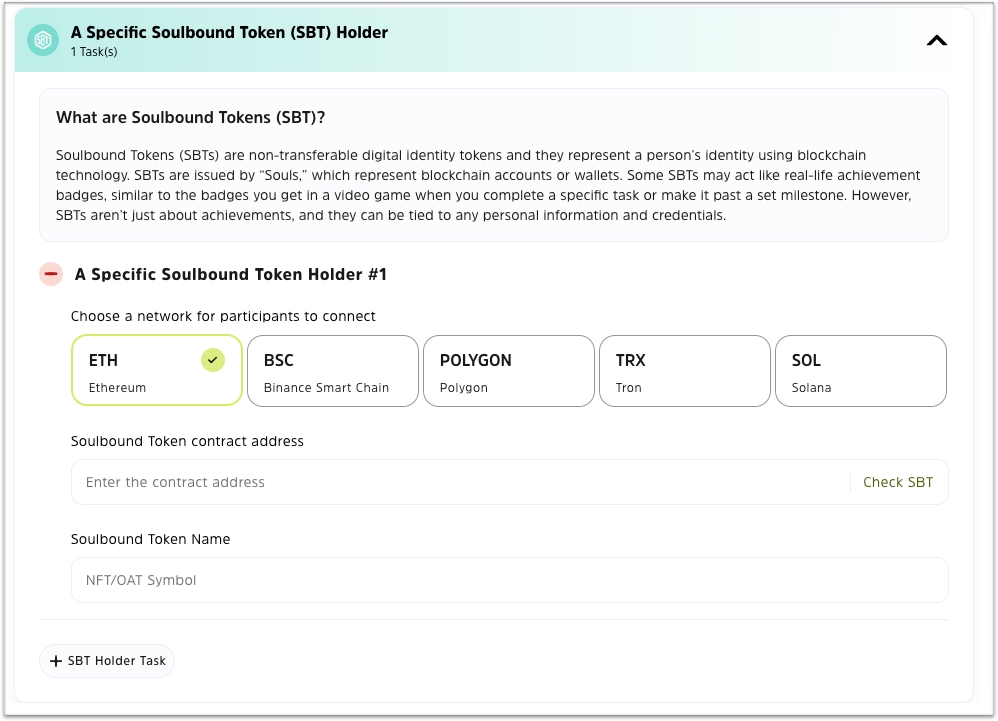Viewport: 998px width, 721px height.
Task: Choose the TRX Tron network option
Action: (685, 370)
